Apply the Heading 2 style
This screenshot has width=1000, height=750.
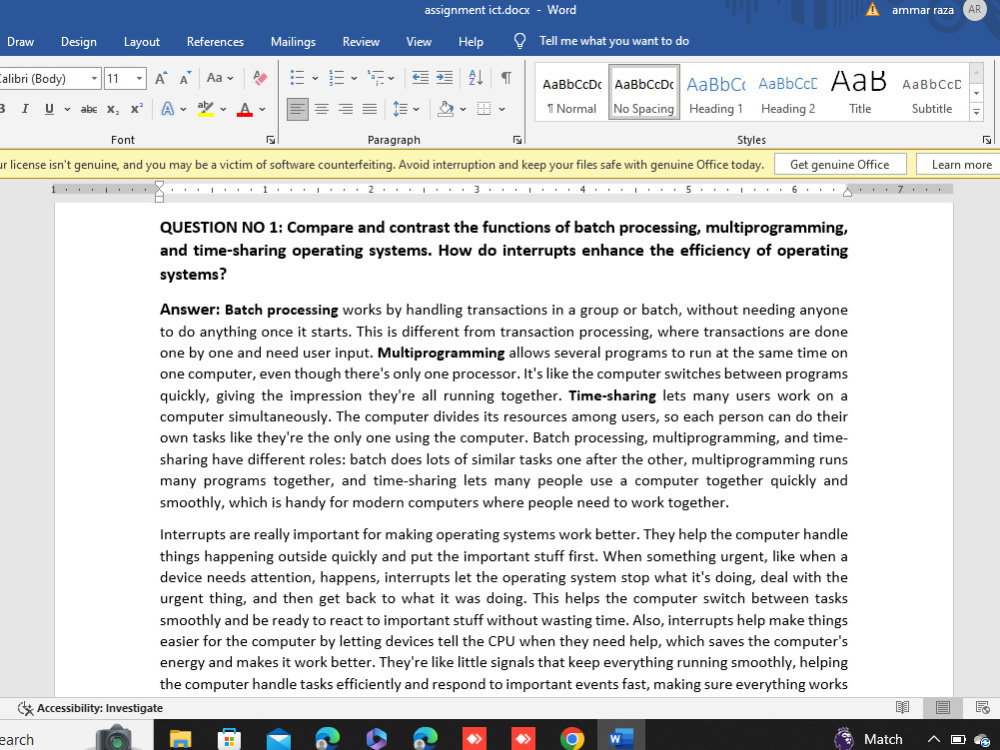(788, 94)
